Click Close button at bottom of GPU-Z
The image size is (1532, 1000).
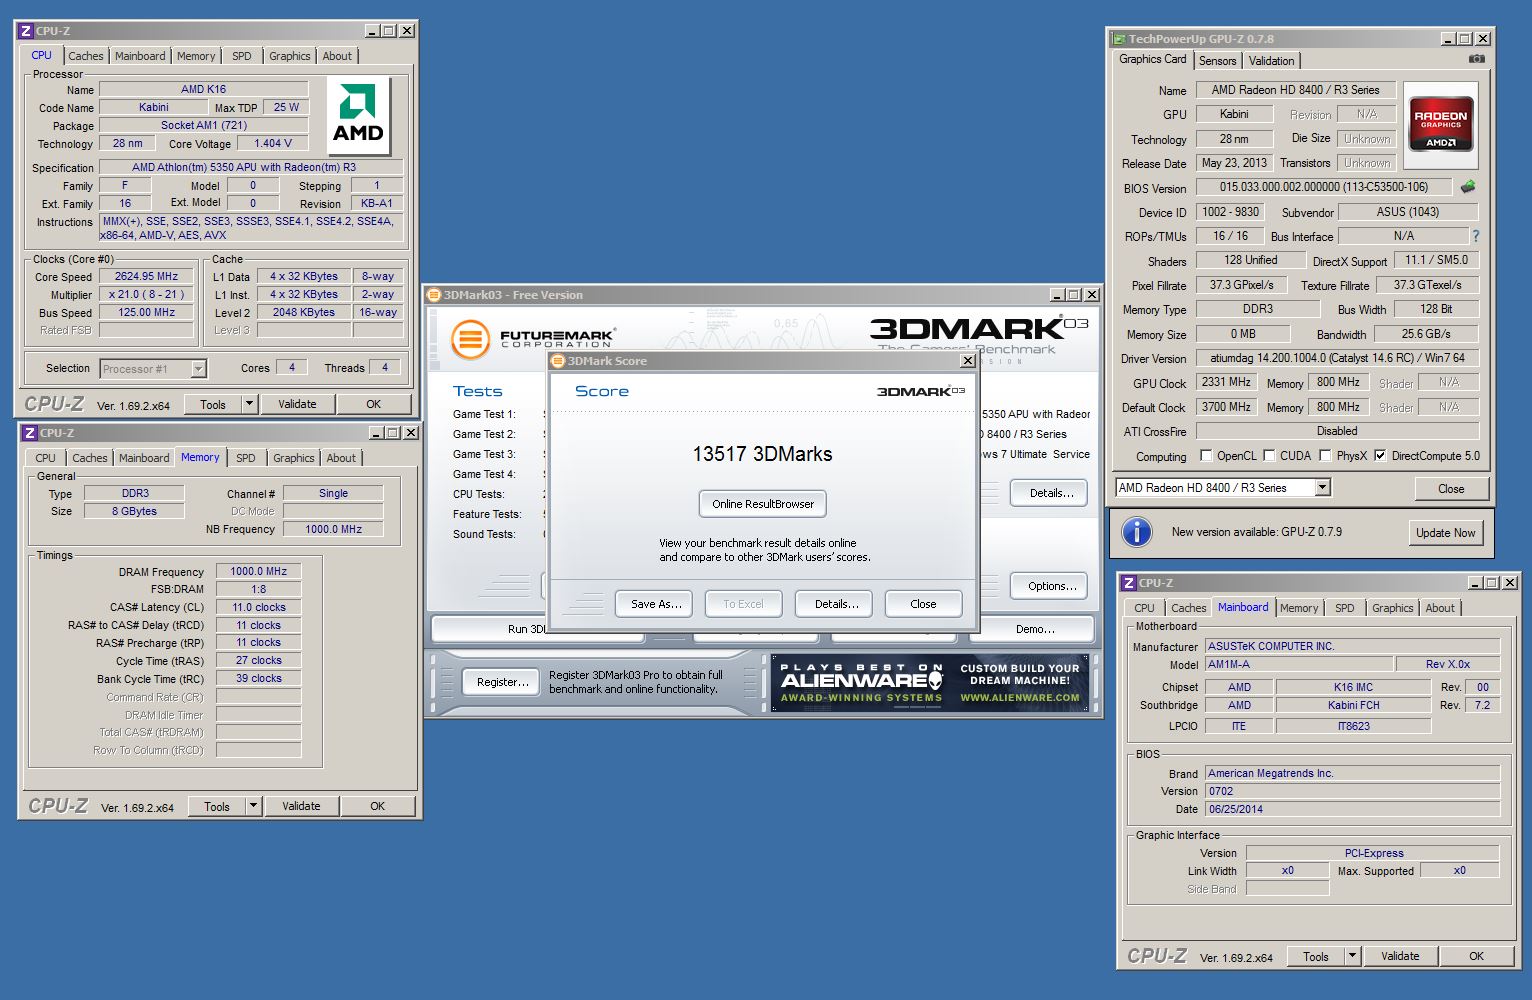tap(1451, 489)
